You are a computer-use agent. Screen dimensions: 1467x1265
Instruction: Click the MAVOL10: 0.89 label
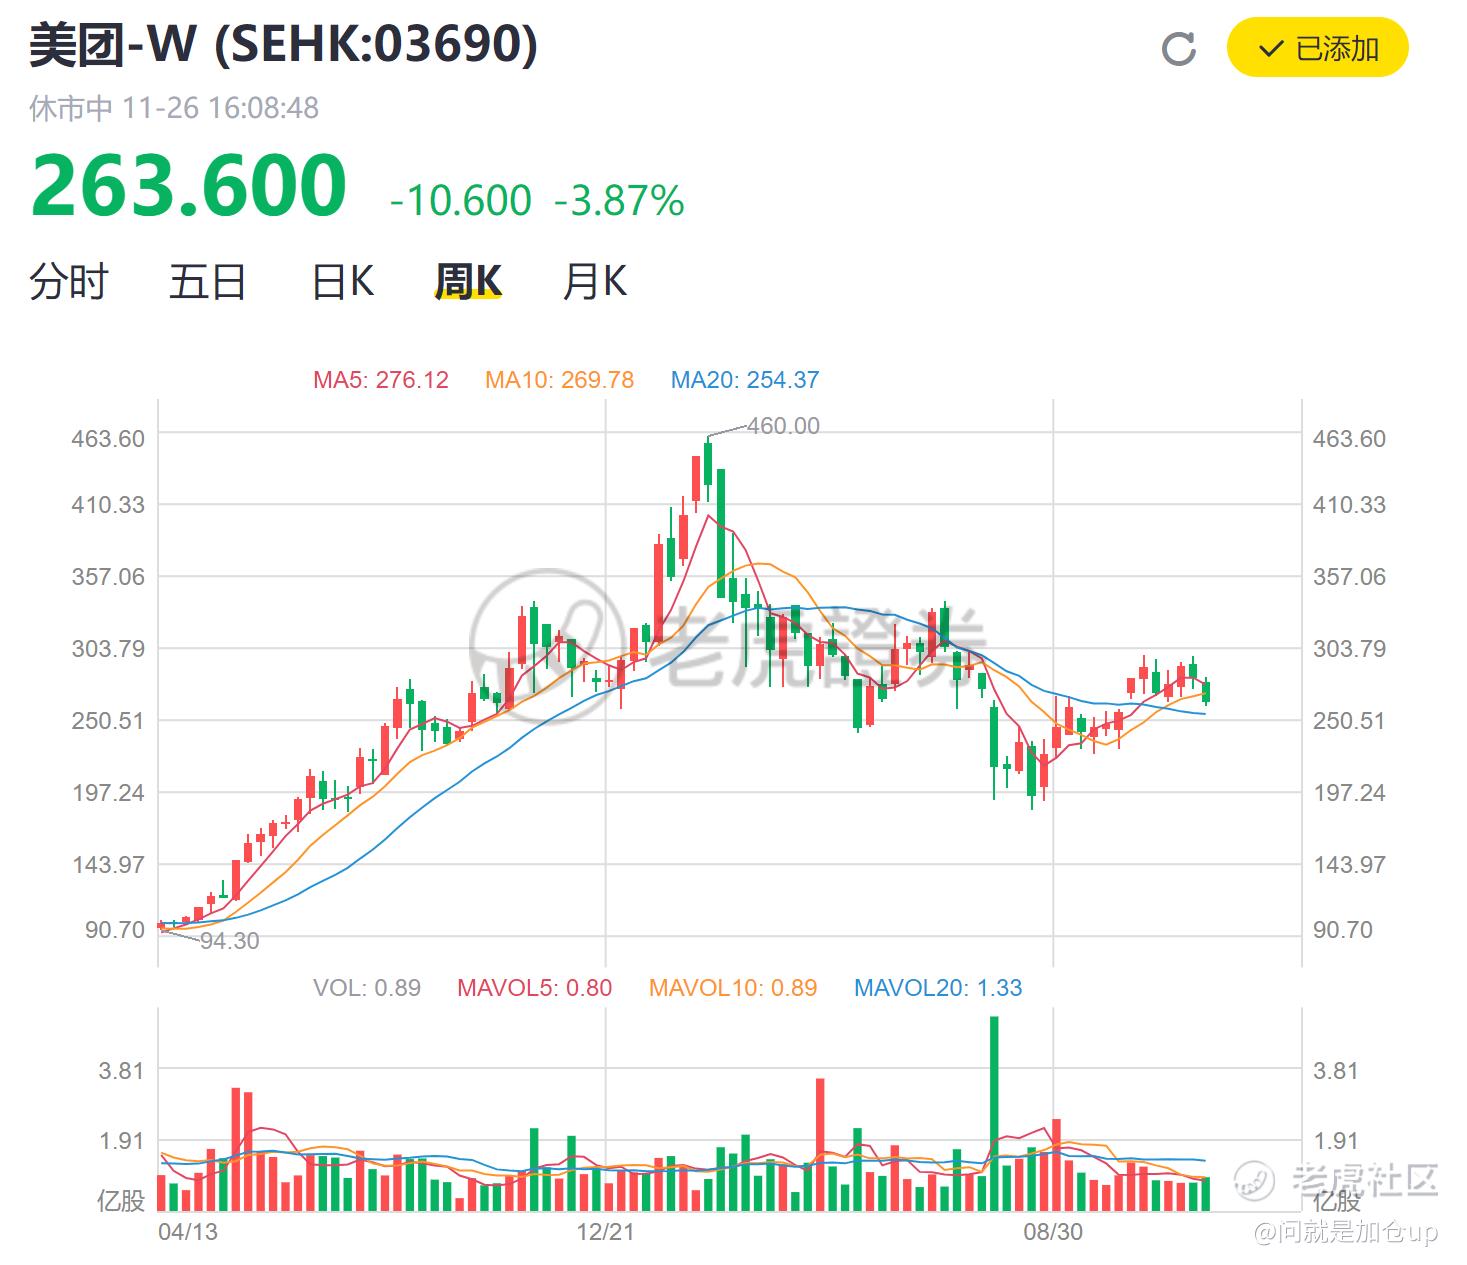[x=733, y=988]
